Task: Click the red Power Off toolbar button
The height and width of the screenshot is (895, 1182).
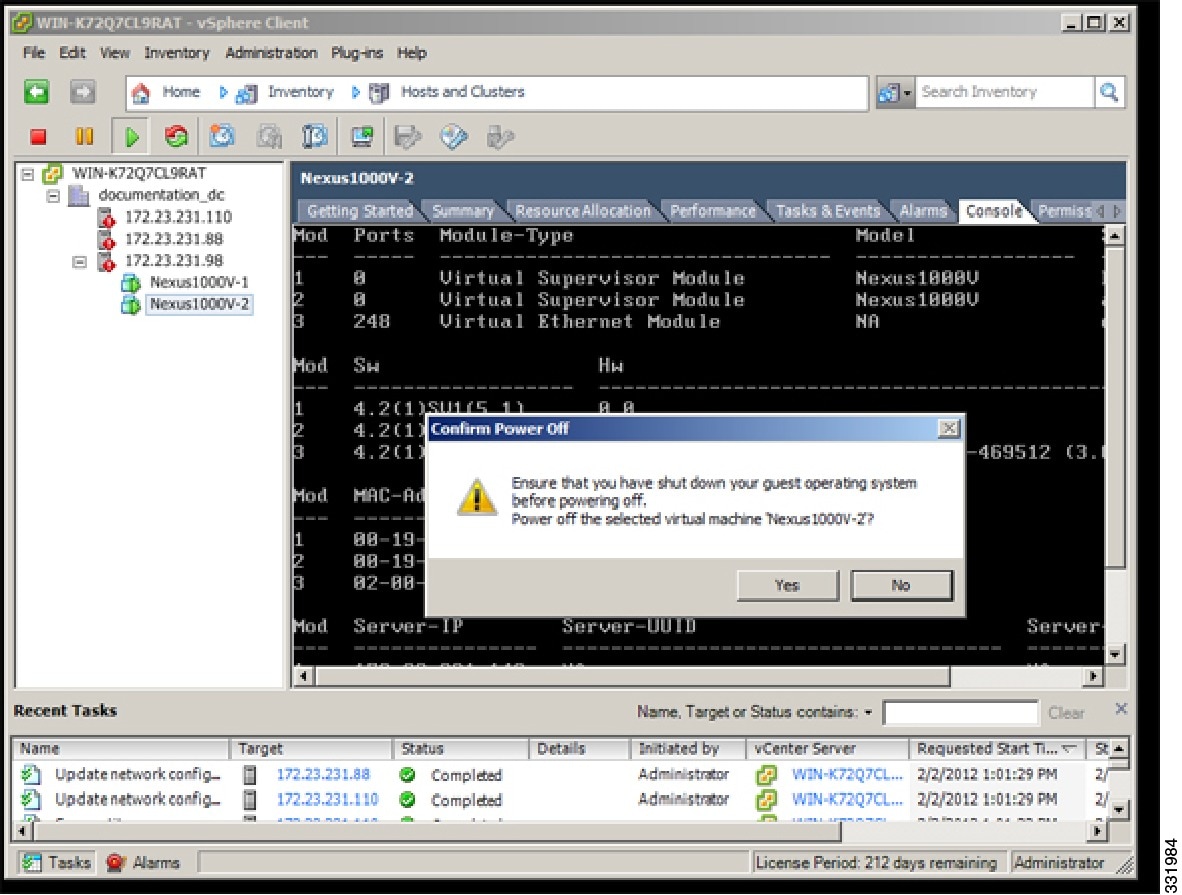Action: pyautogui.click(x=38, y=136)
